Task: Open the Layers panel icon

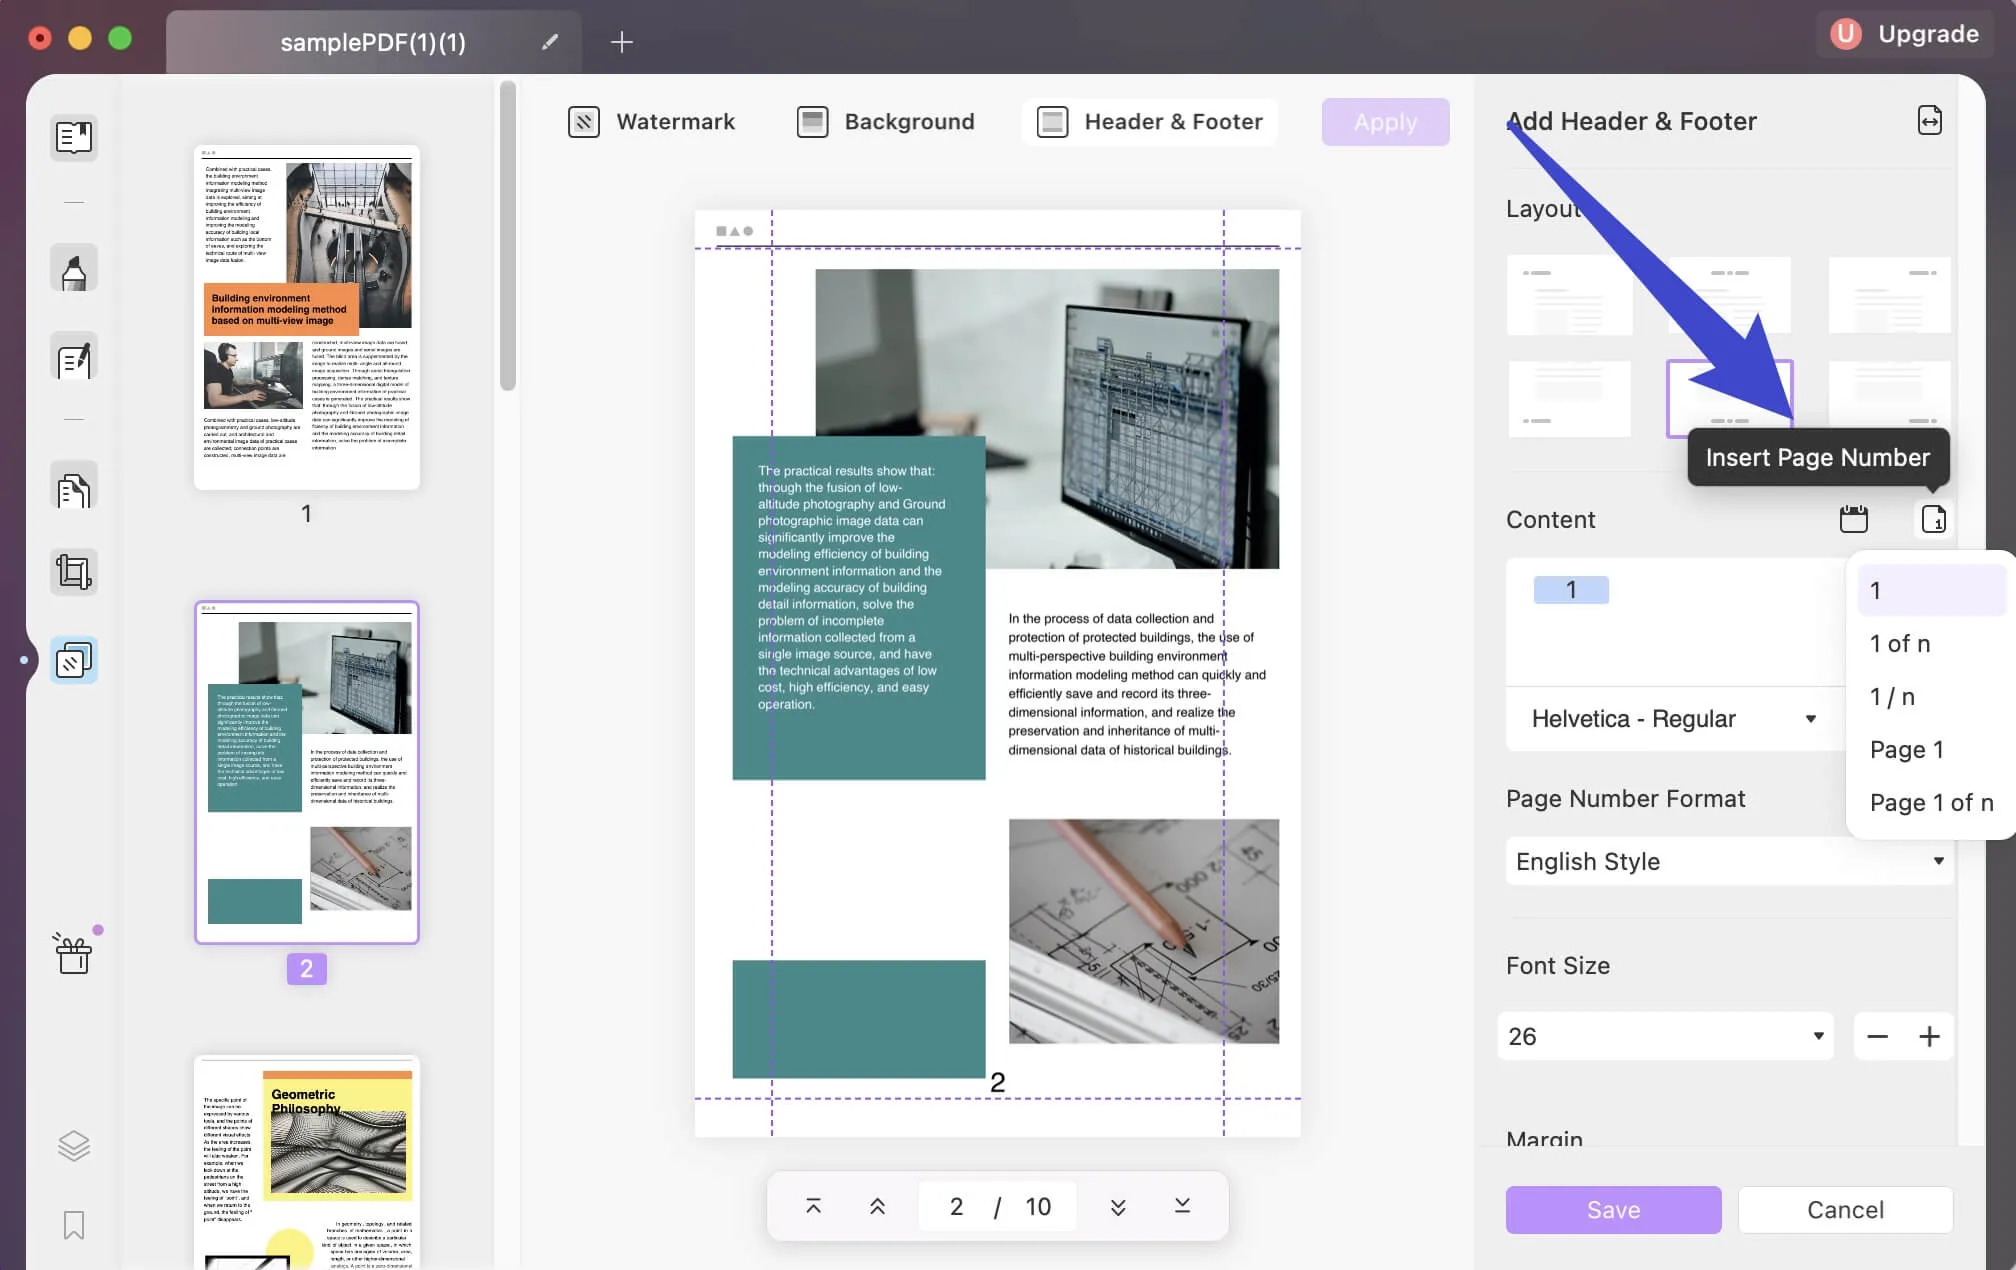Action: [74, 1145]
